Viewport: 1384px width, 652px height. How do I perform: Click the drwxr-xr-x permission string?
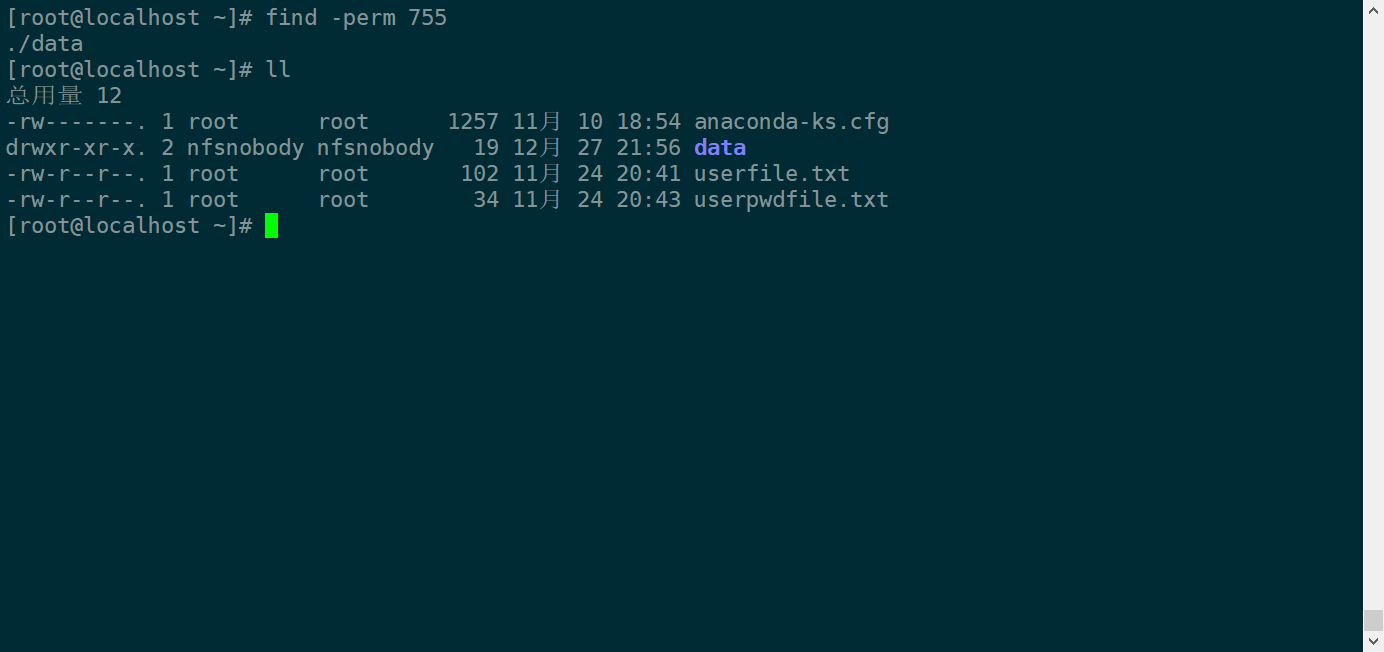coord(70,148)
